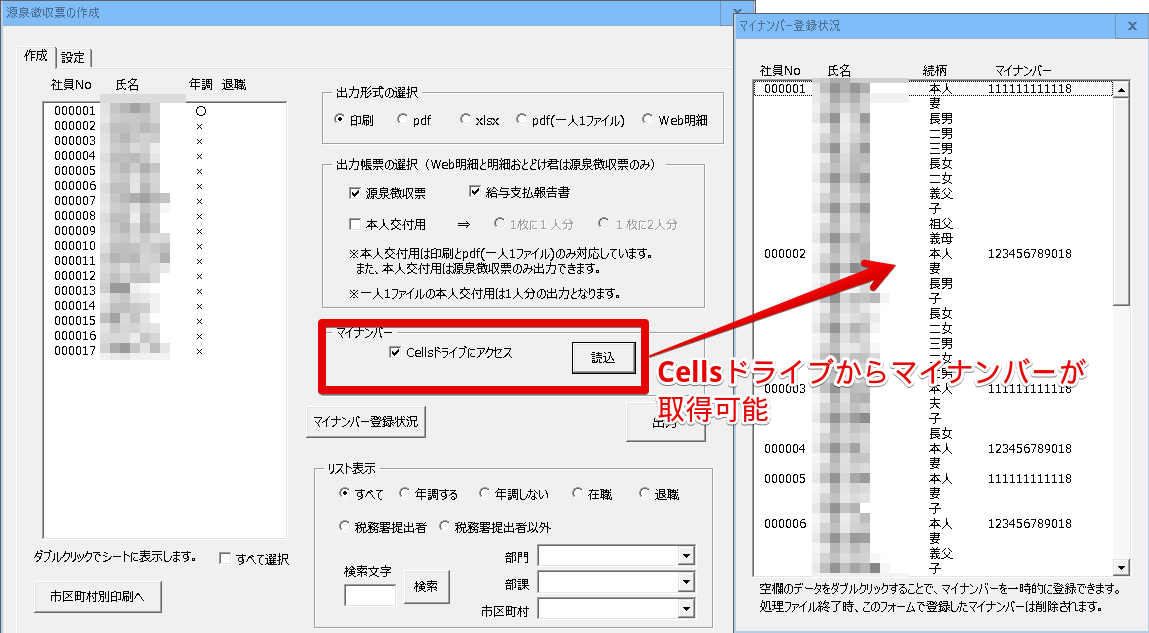Select employee 000017 row
Screen dimensions: 1149x633
point(164,351)
